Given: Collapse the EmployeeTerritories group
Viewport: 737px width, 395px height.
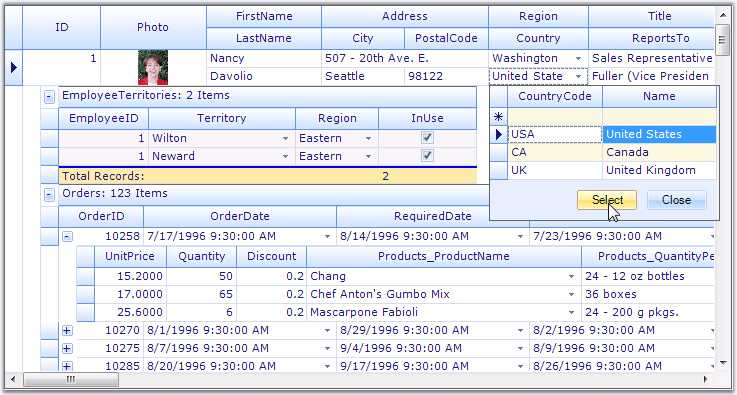Looking at the screenshot, I should click(x=49, y=97).
